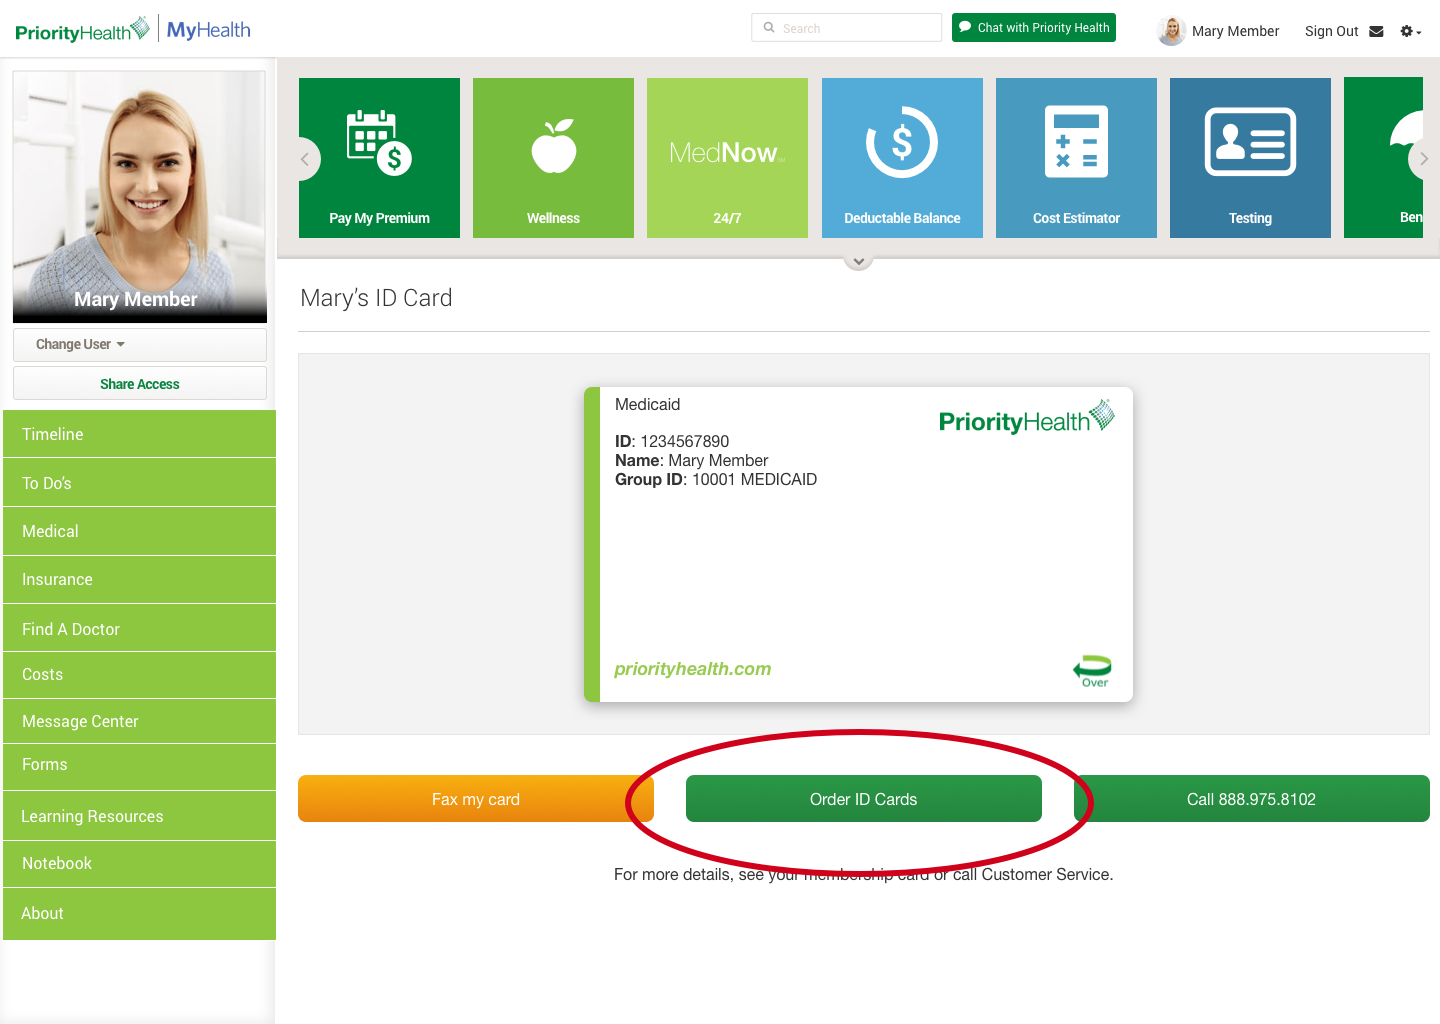1440x1024 pixels.
Task: Start Chat with Priority Health
Action: click(1034, 28)
